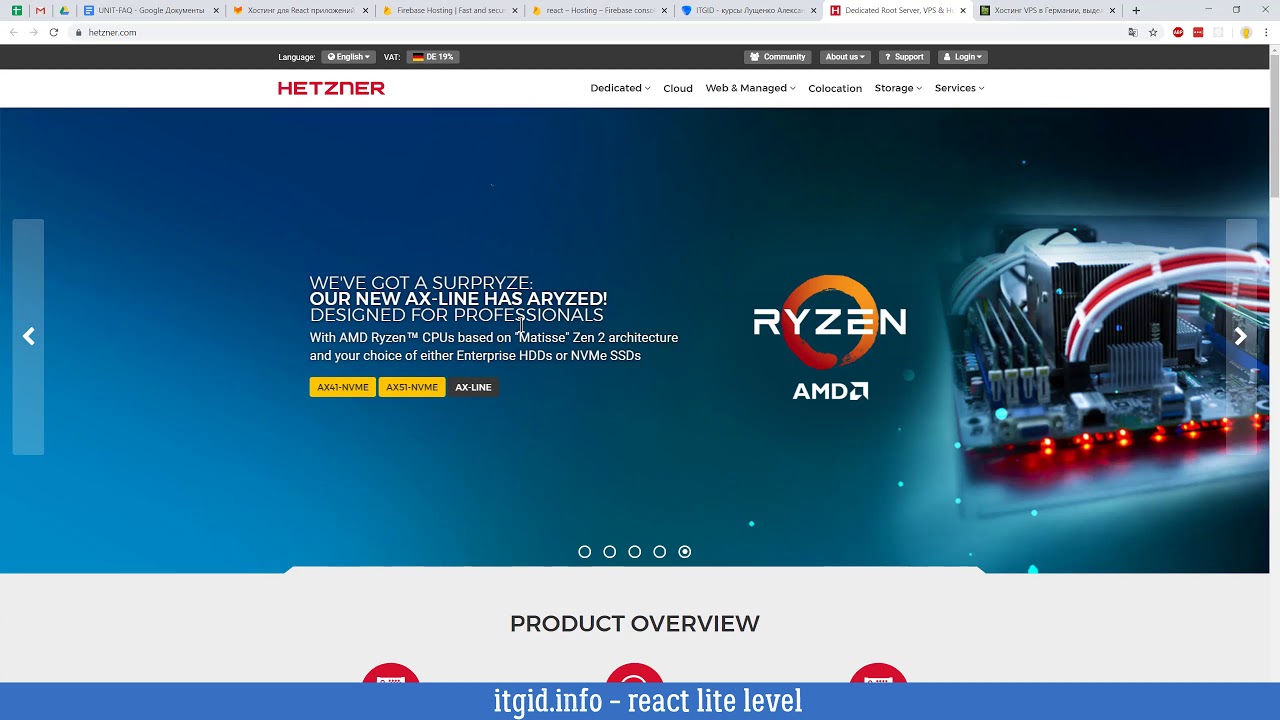Switch to the UNIT-FAQ Google Docs tab
The width and height of the screenshot is (1280, 720).
tap(151, 10)
